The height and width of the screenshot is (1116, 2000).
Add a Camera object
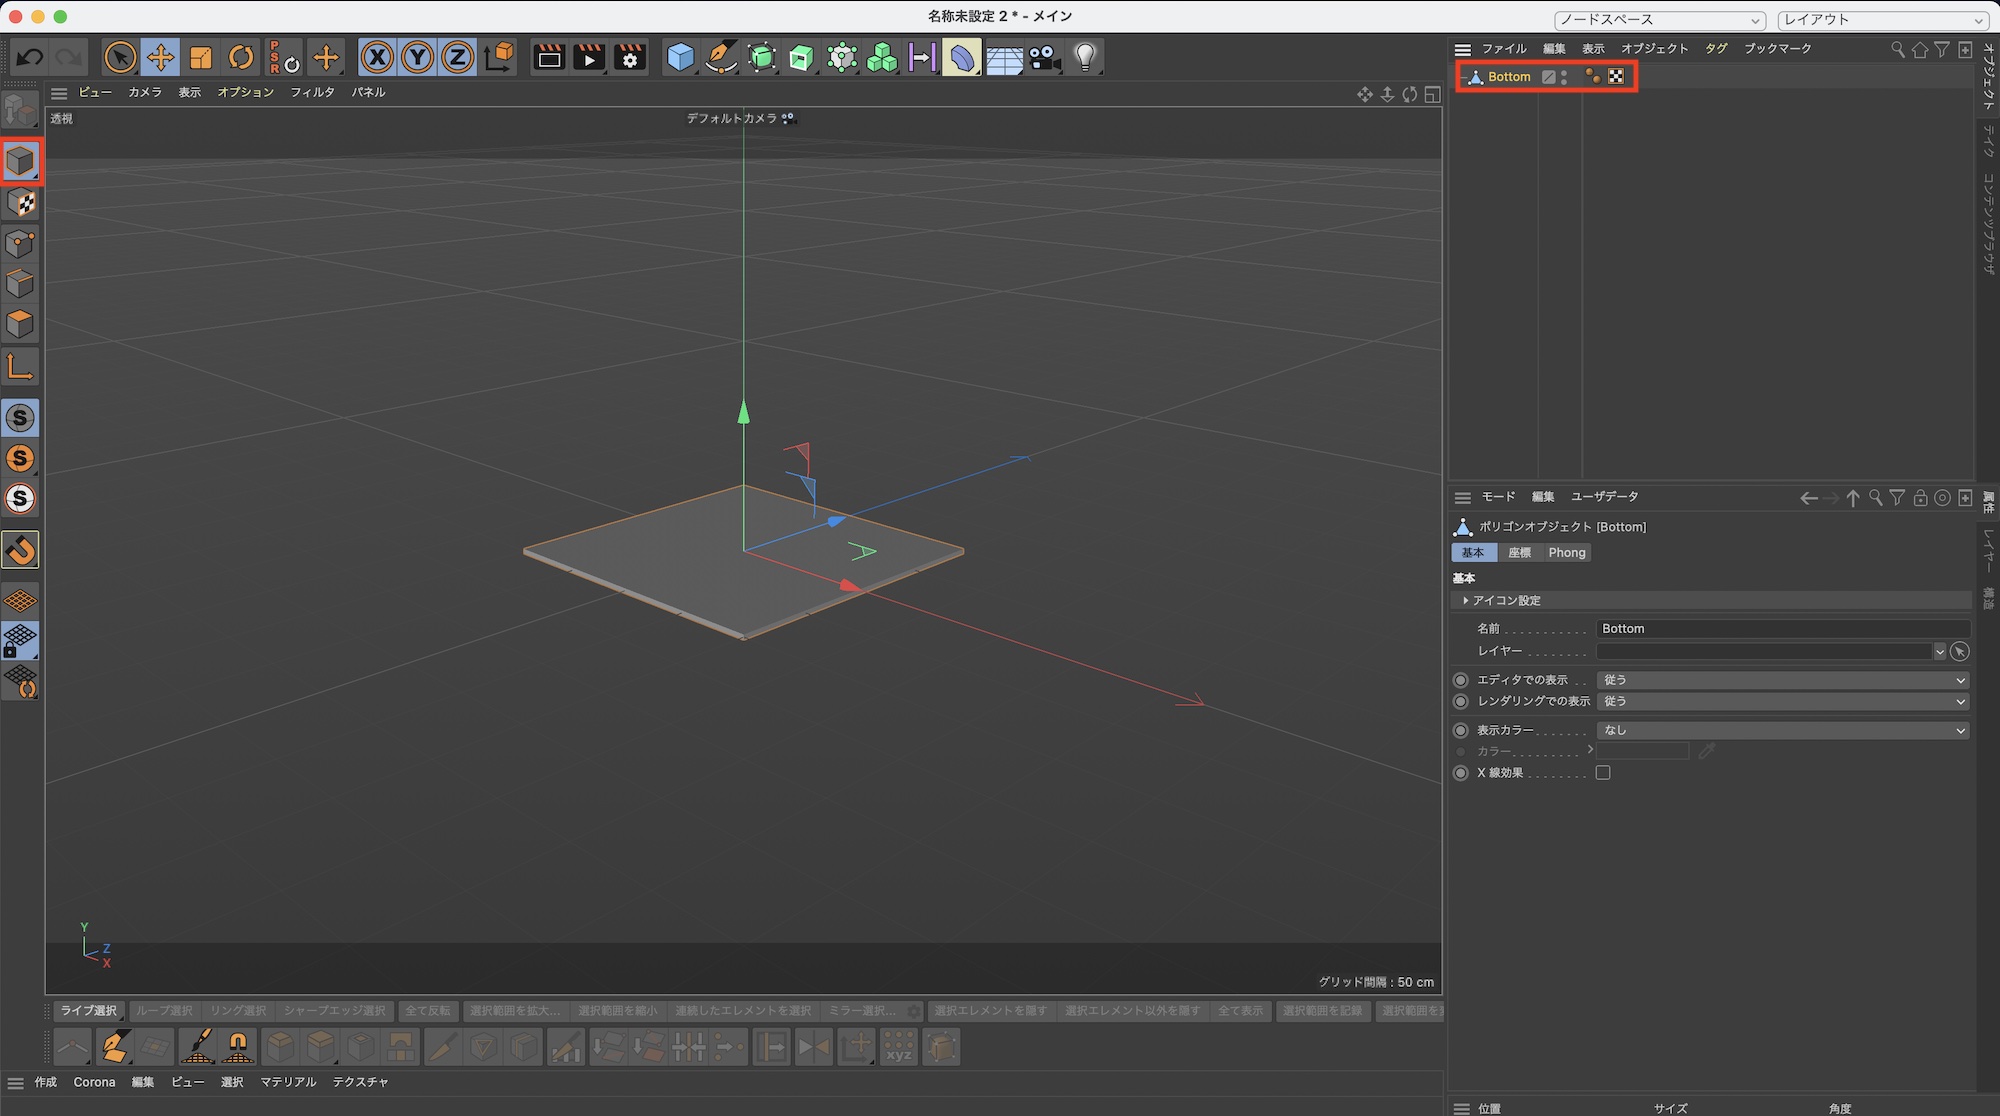click(1045, 57)
